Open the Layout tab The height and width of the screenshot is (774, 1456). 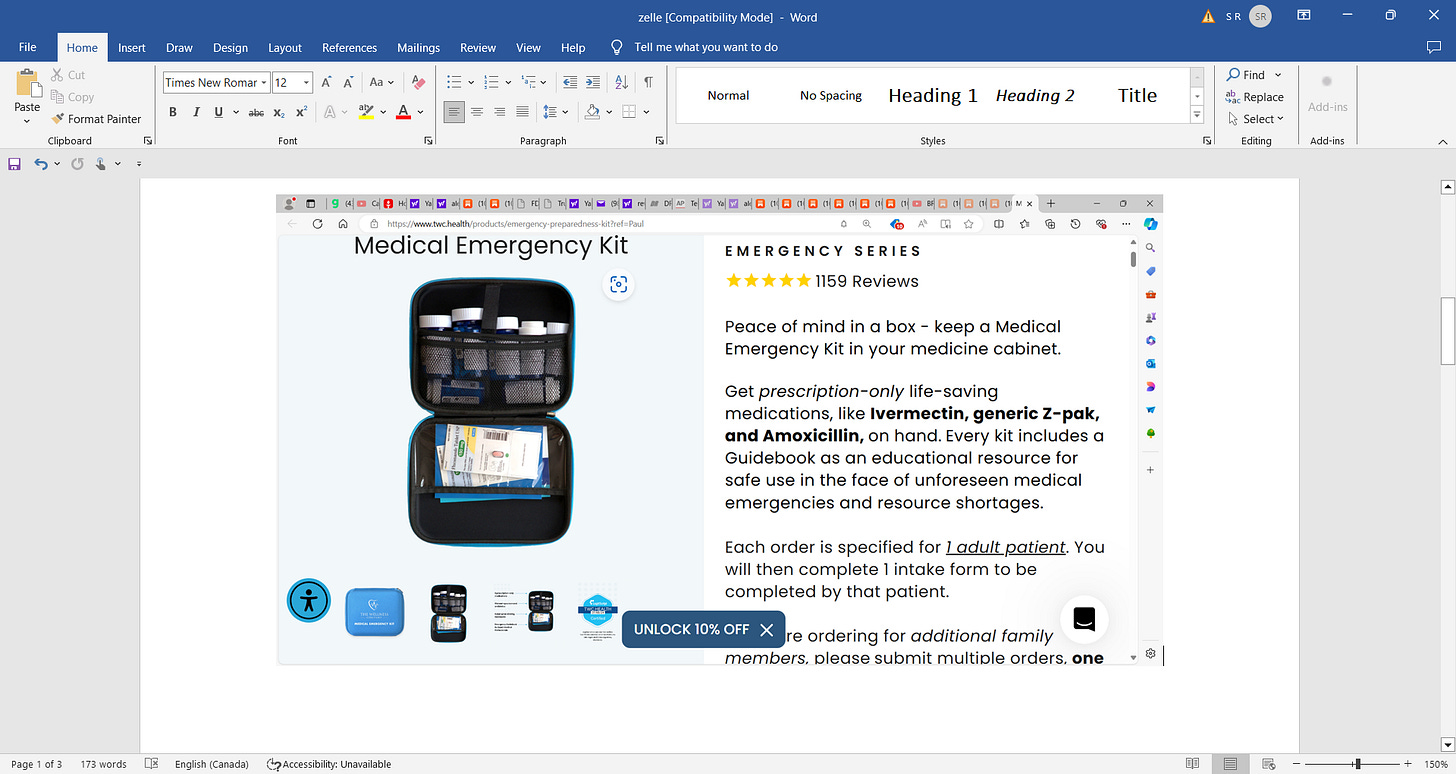coord(285,47)
